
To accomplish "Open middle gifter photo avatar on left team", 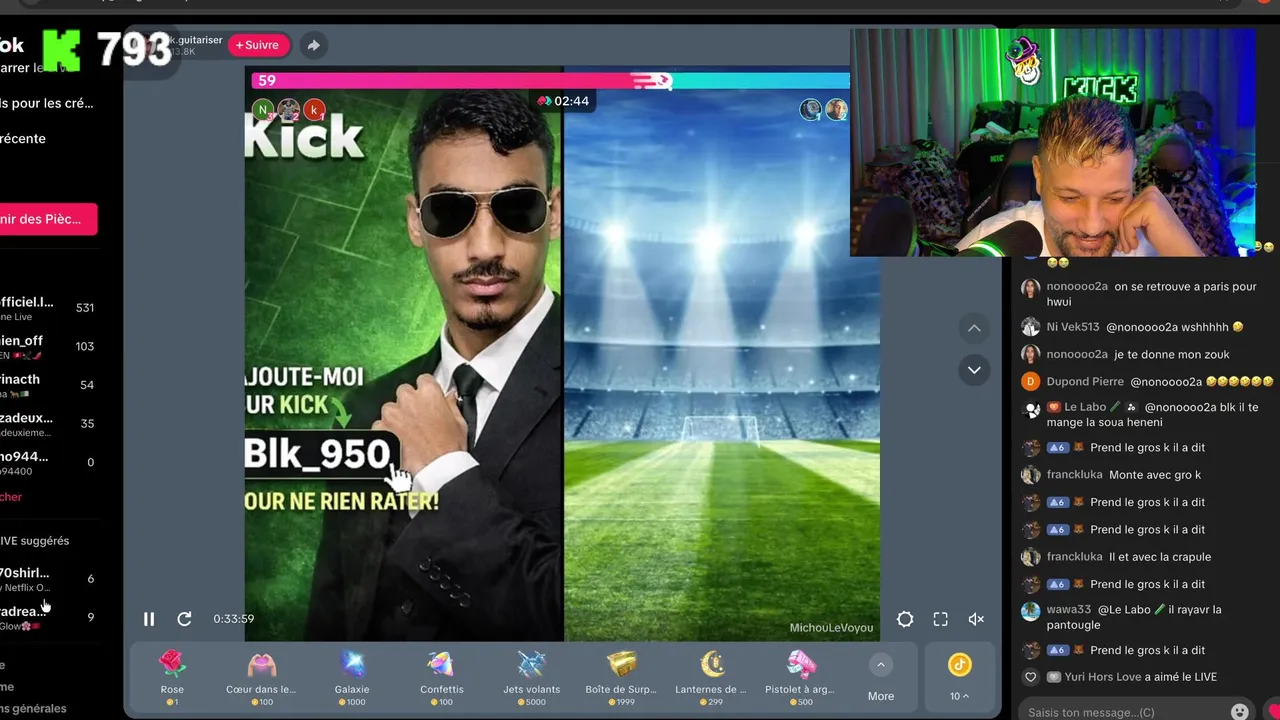I will (x=289, y=110).
